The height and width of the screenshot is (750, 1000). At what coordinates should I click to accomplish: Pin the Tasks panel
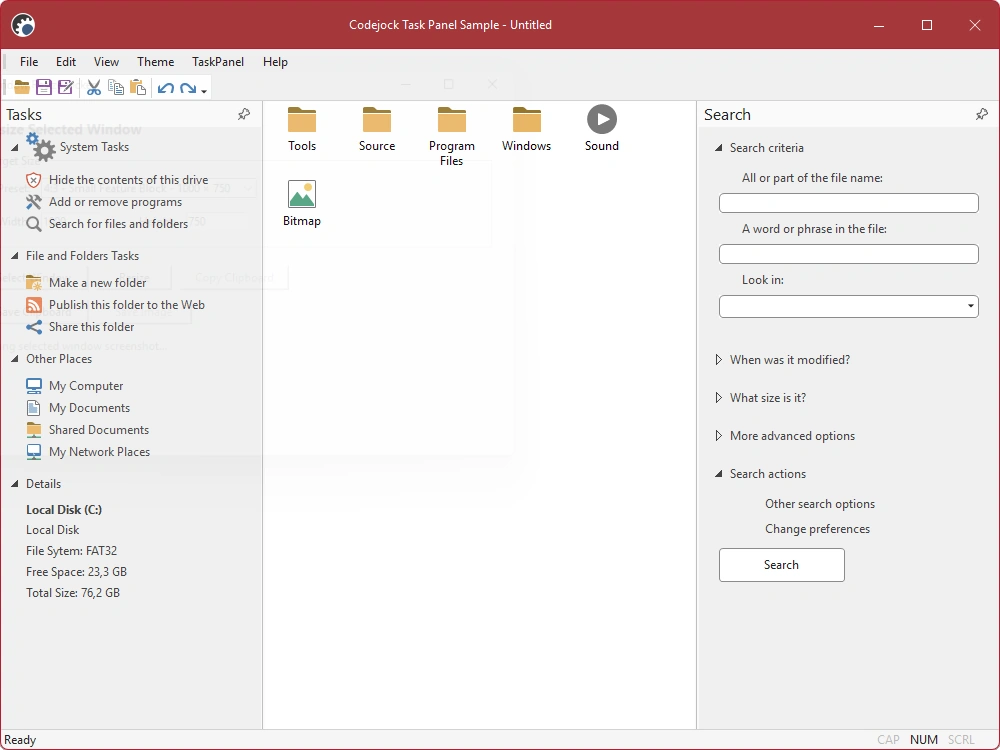(x=244, y=114)
